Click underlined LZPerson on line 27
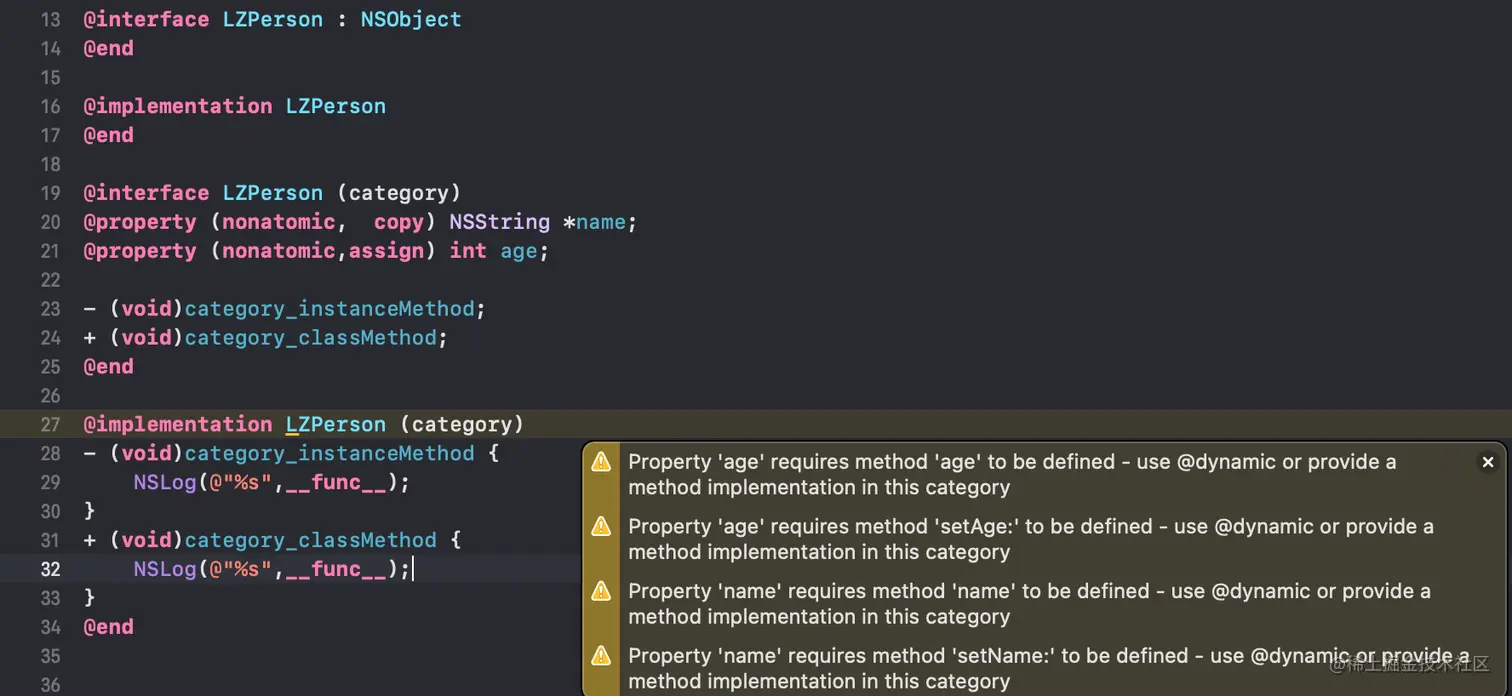 coord(335,424)
